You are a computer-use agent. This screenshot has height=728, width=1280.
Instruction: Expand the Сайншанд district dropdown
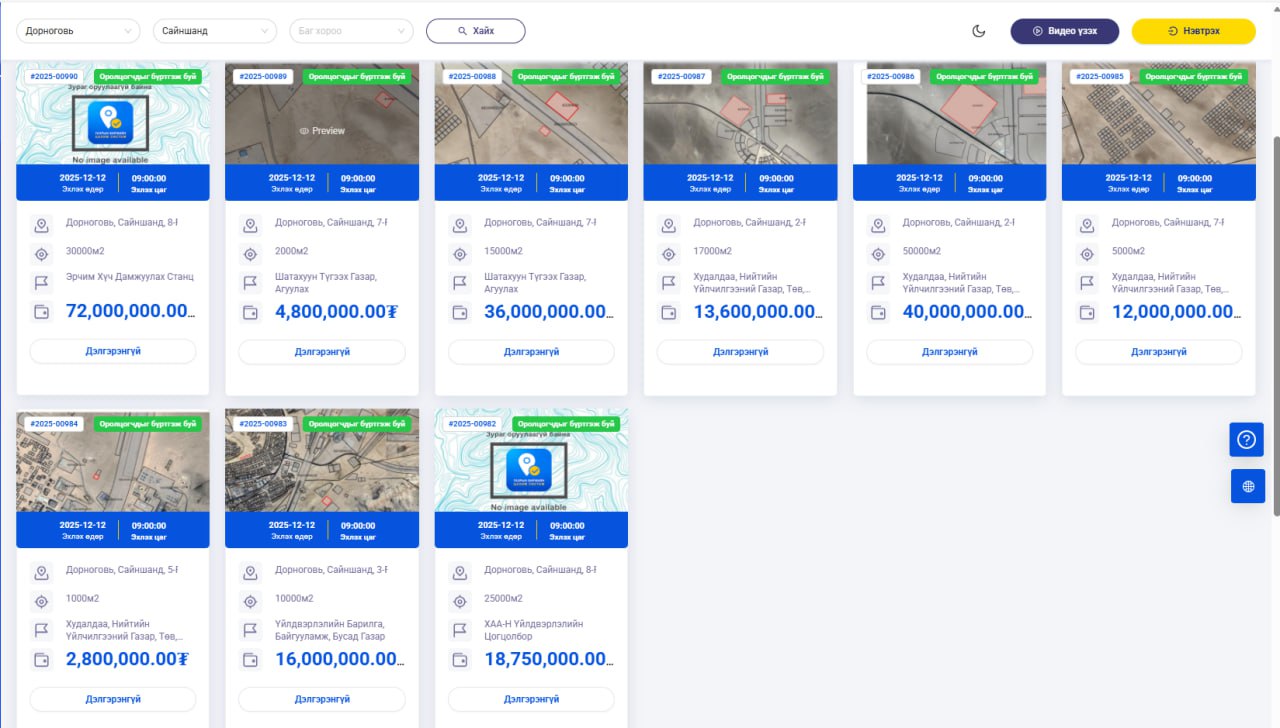(214, 31)
